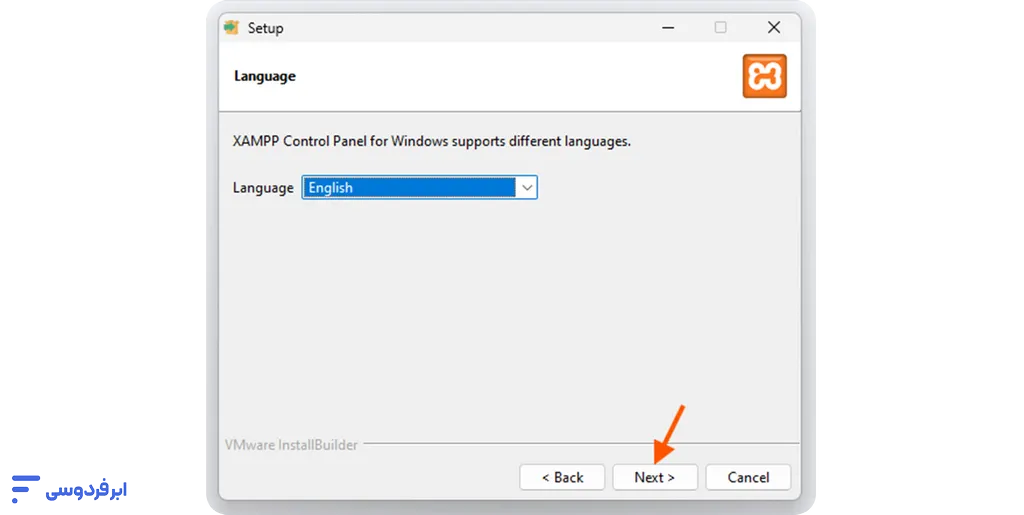
Task: Open the Language dropdown arrow
Action: click(527, 188)
